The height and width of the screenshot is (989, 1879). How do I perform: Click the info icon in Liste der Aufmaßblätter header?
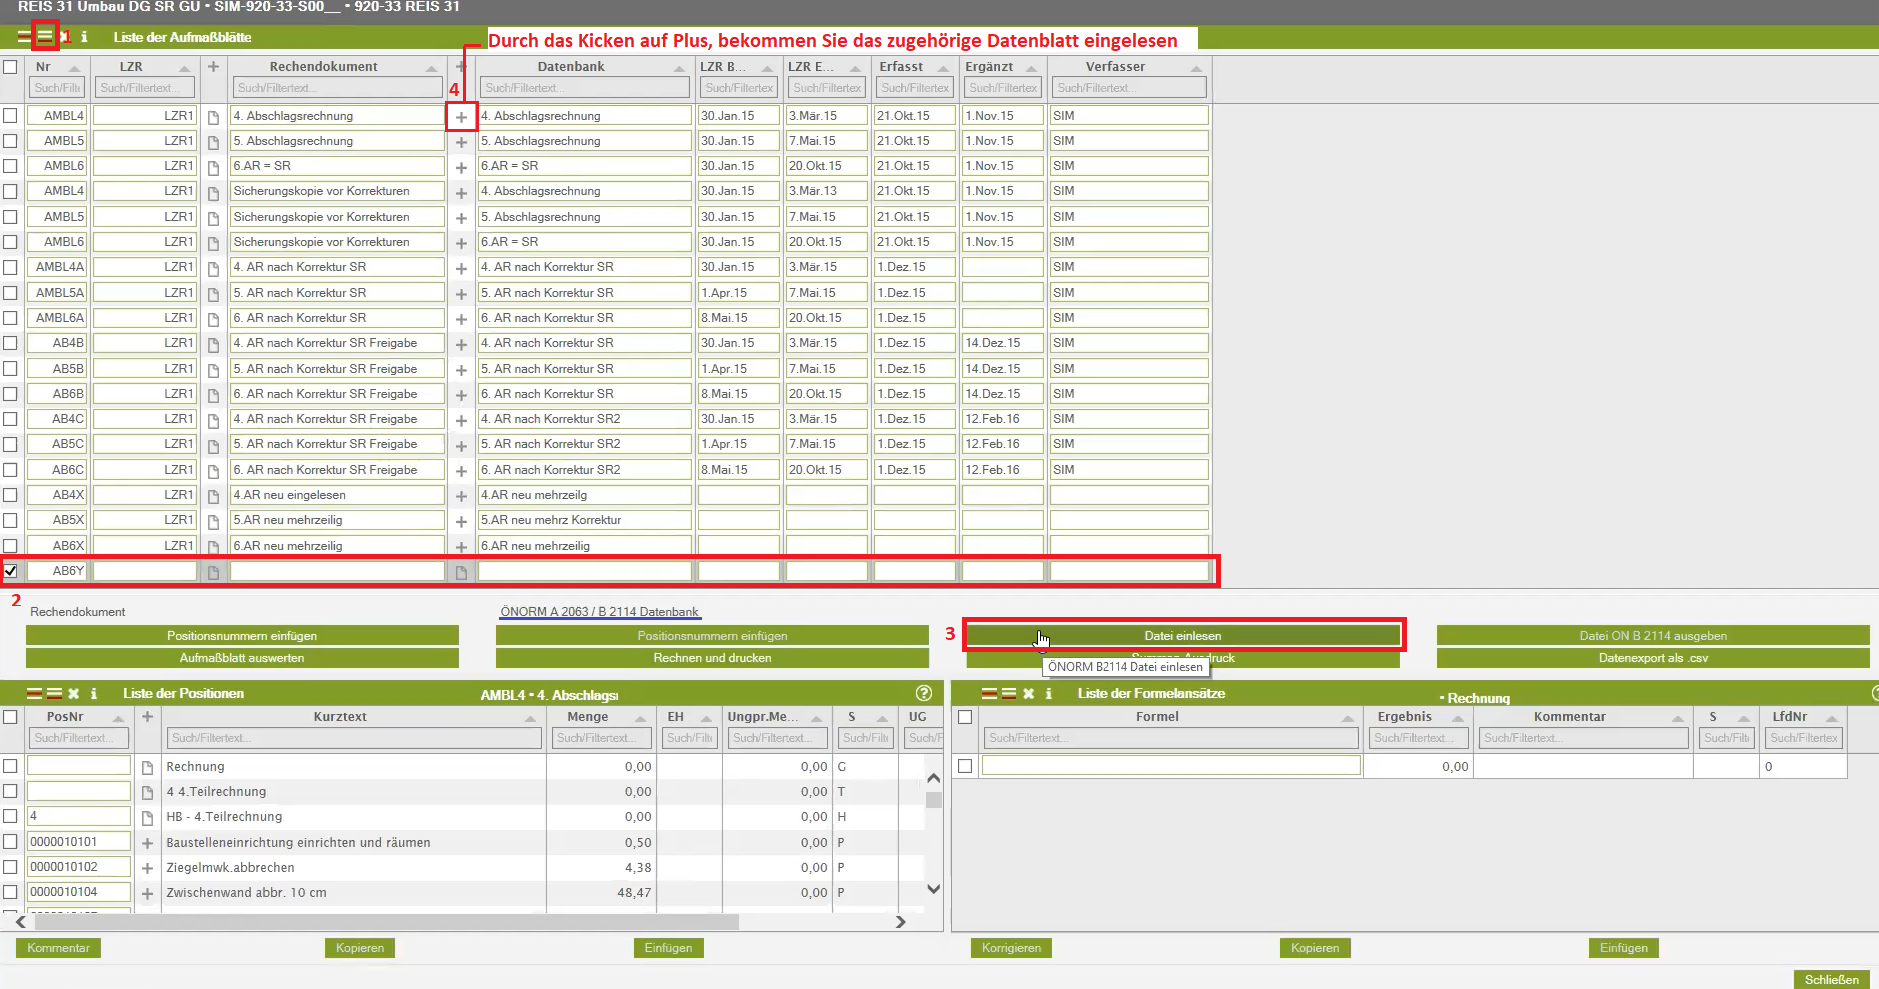84,37
